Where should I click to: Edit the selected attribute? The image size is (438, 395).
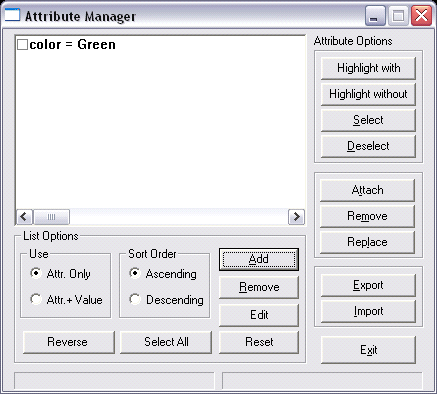pos(259,315)
